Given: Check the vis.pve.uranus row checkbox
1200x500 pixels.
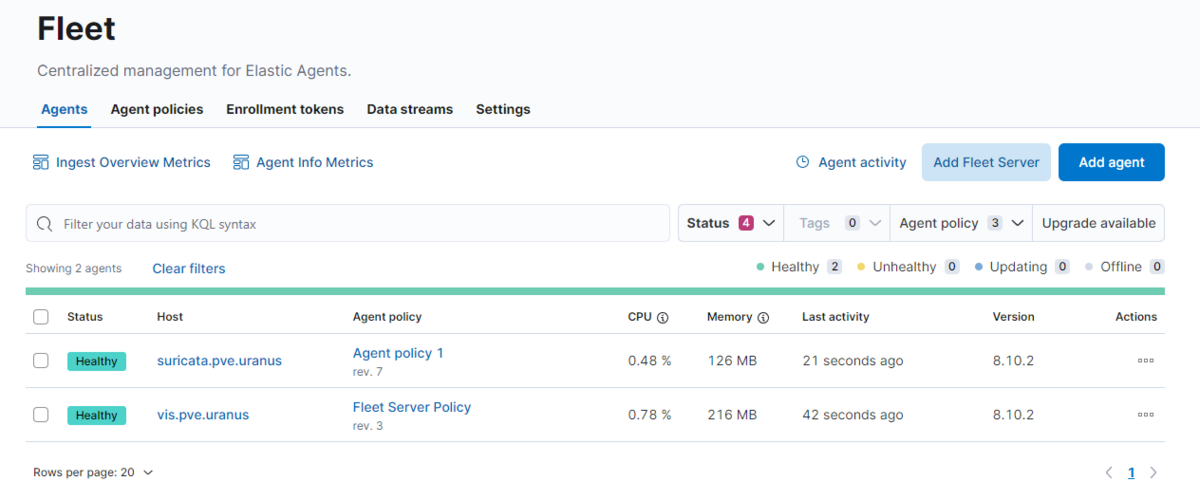Looking at the screenshot, I should tap(41, 414).
